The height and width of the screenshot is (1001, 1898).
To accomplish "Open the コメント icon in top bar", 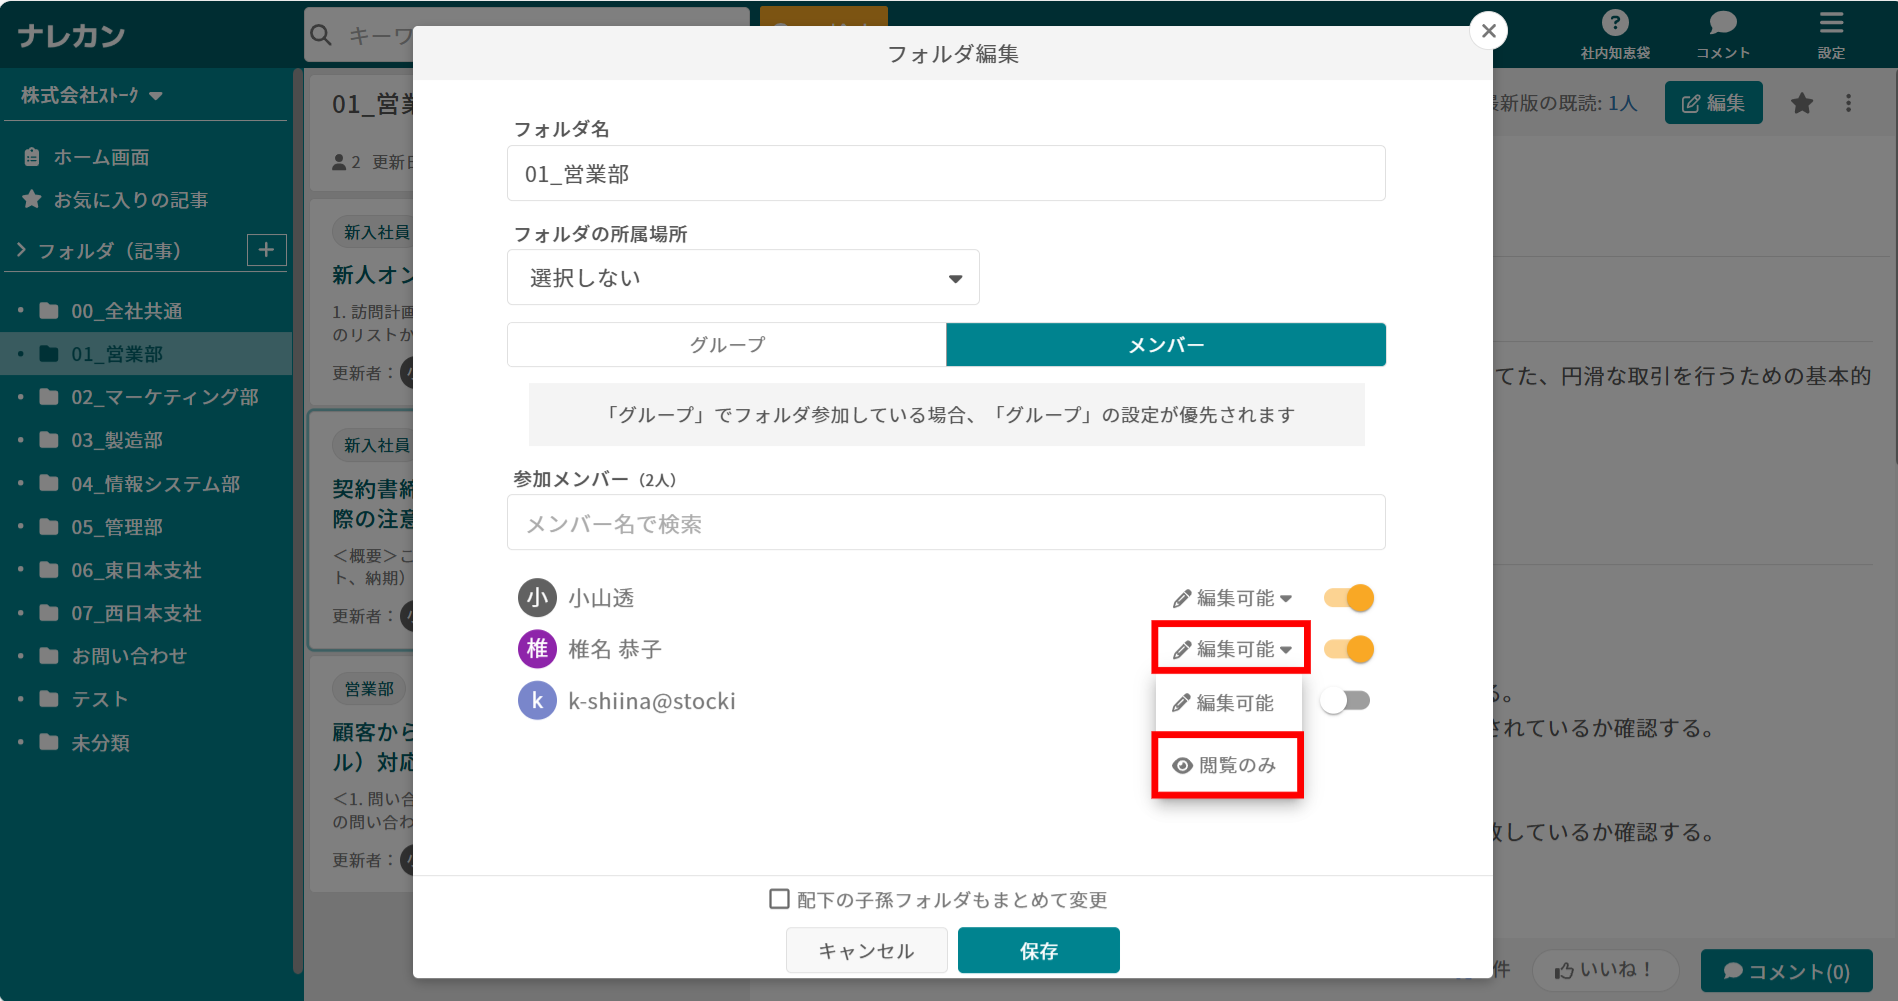I will (x=1722, y=22).
